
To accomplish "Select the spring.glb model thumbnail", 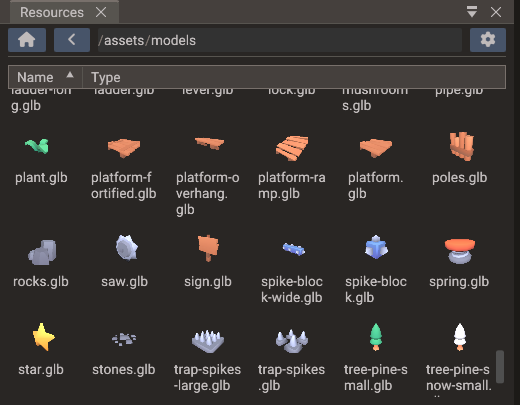I will [460, 251].
